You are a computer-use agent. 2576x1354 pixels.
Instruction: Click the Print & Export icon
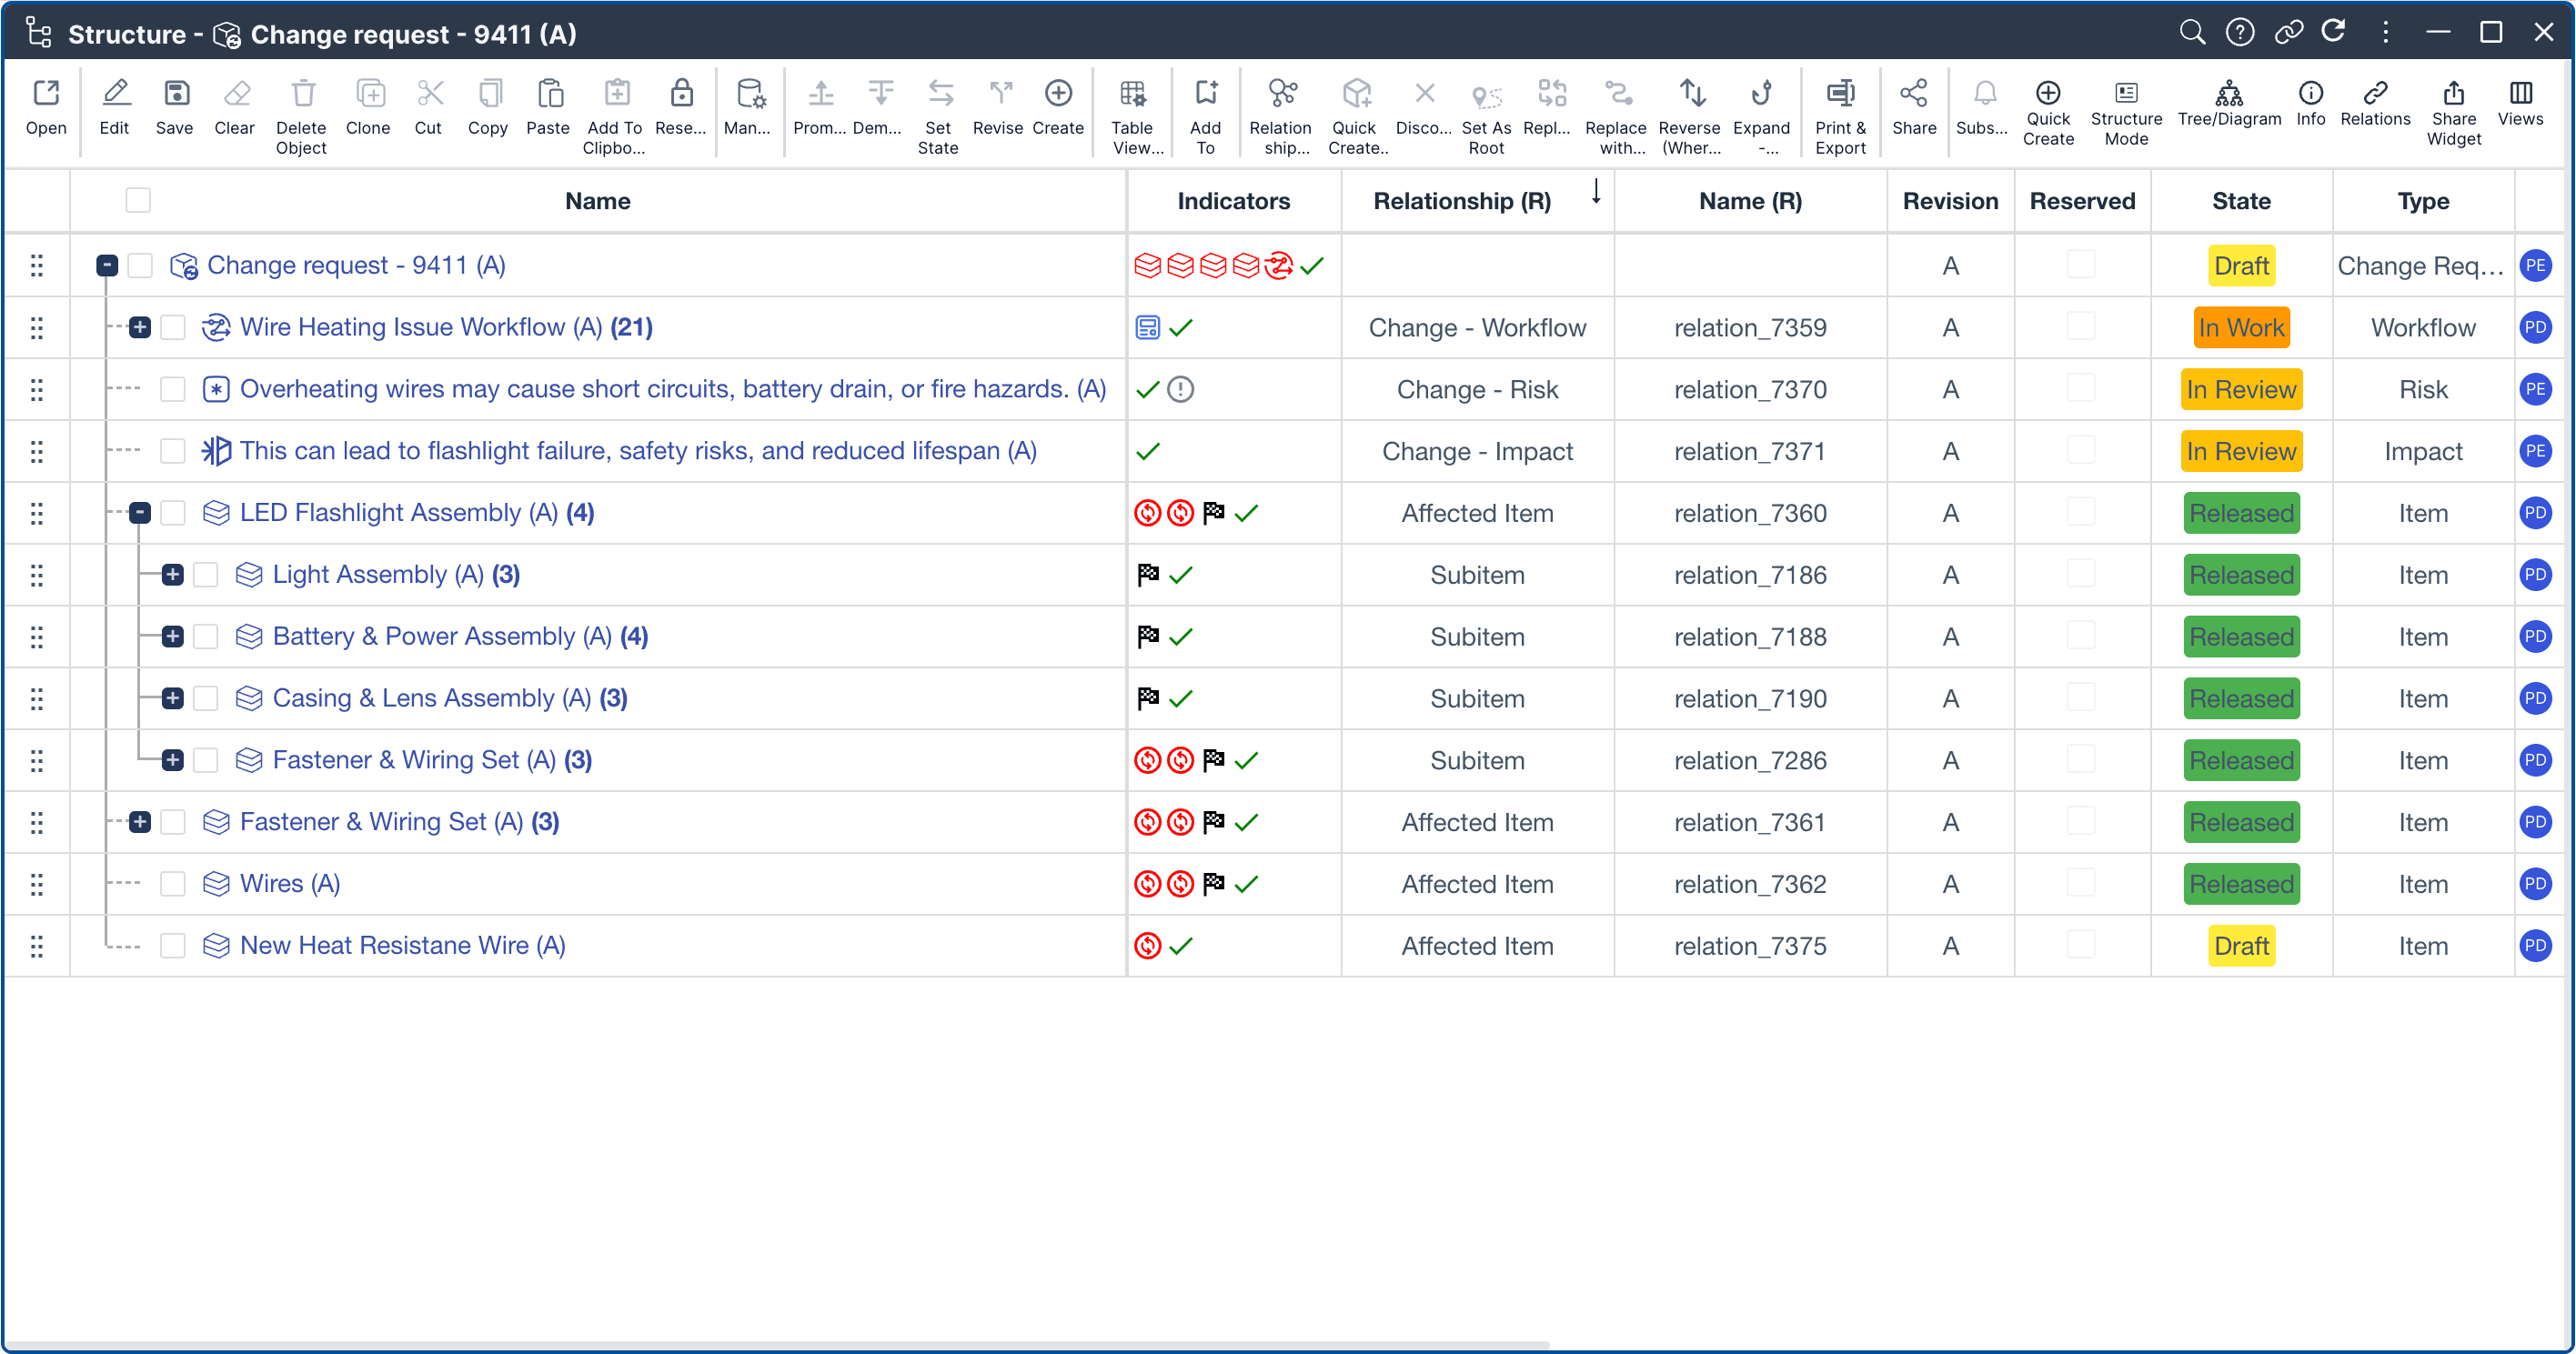point(1839,94)
